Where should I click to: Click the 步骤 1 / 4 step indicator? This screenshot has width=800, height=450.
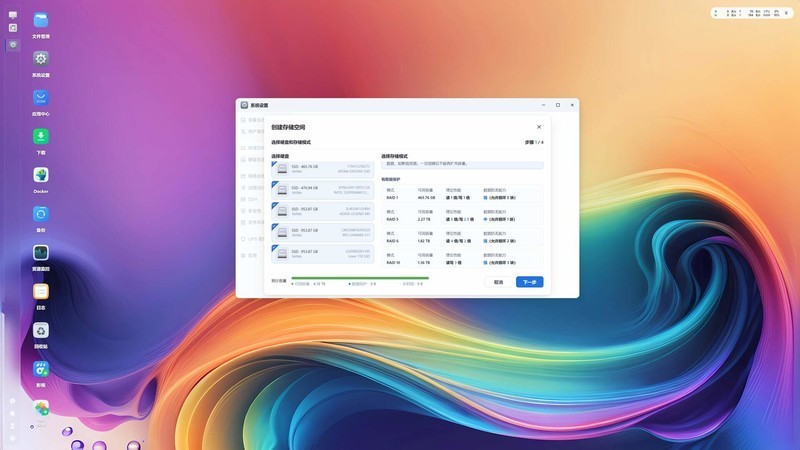[534, 142]
